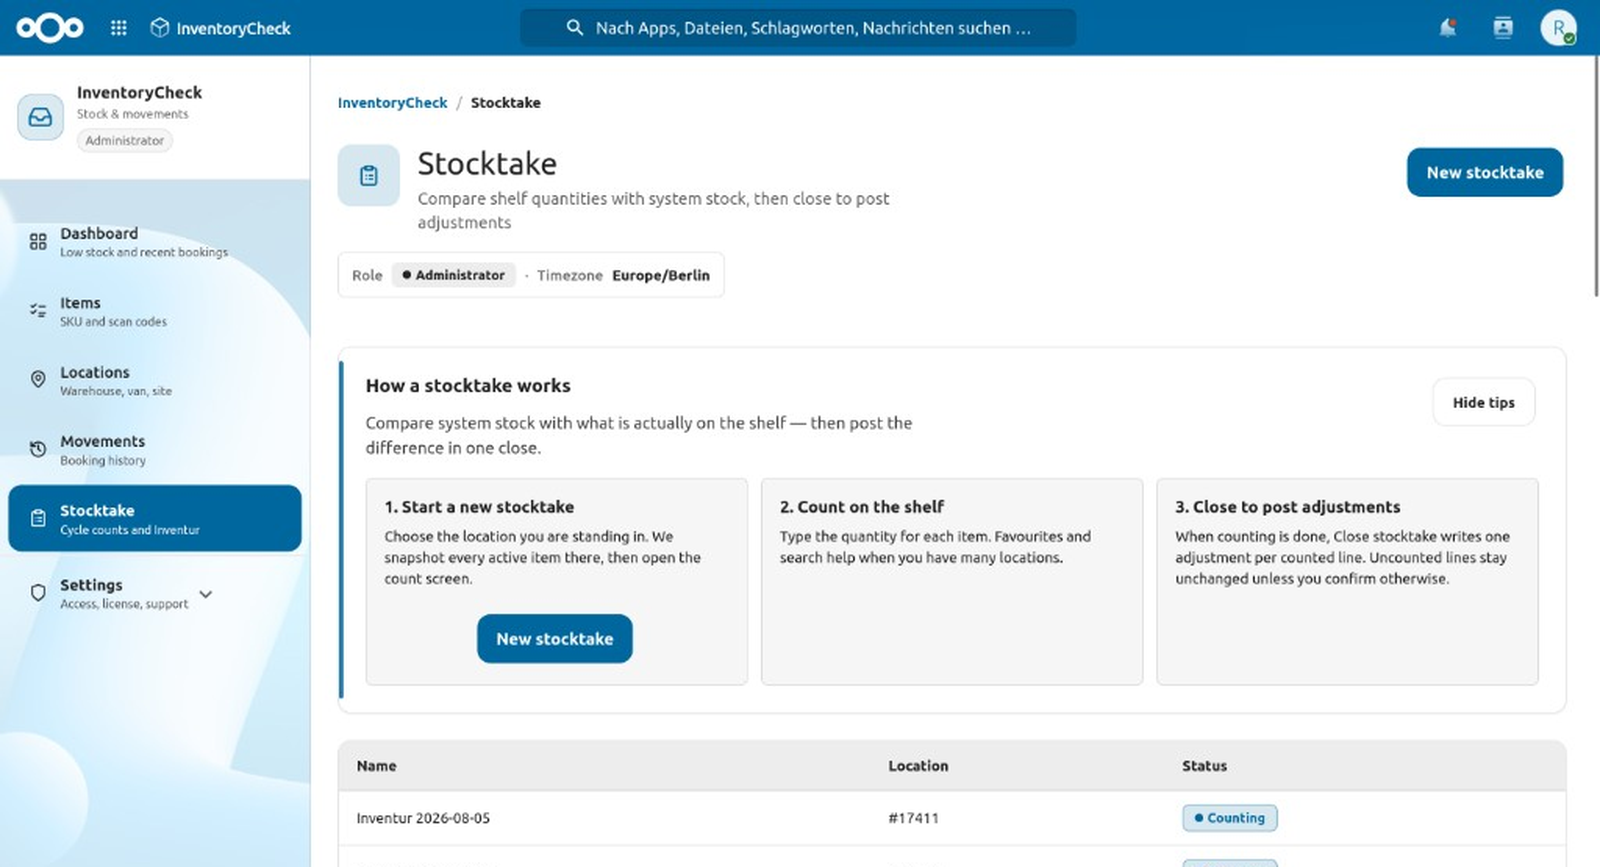Image resolution: width=1600 pixels, height=867 pixels.
Task: Focus the global search field
Action: tap(798, 28)
